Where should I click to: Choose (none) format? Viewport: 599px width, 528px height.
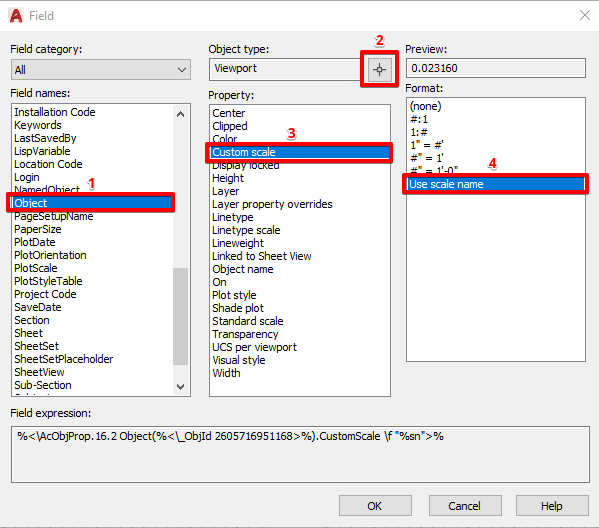click(425, 106)
